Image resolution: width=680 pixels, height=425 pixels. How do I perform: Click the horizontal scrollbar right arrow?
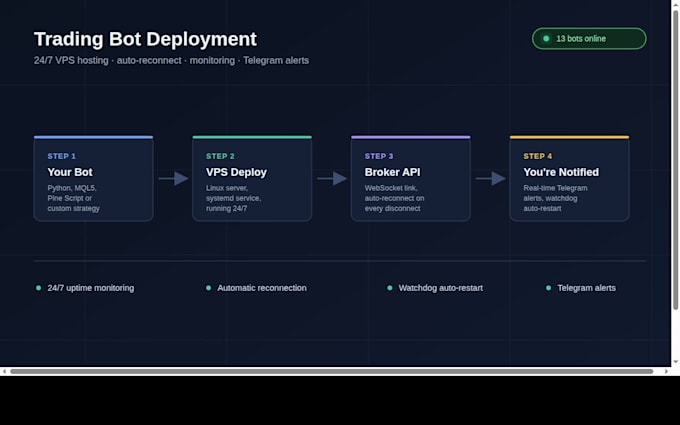667,372
